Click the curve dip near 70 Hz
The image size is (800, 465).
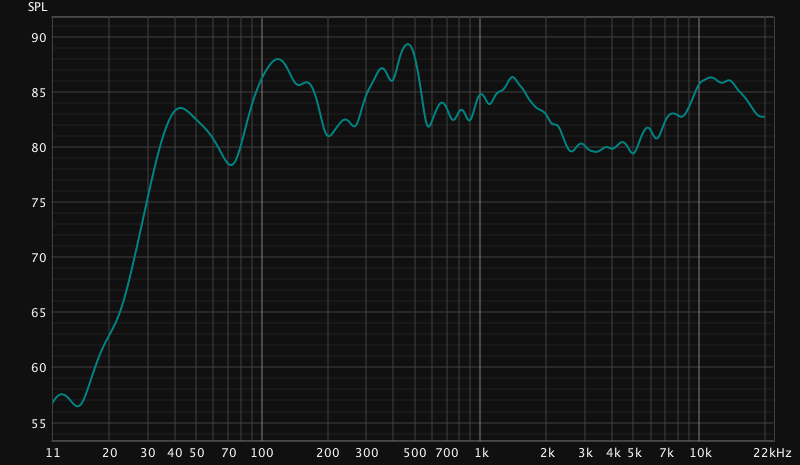pos(231,165)
